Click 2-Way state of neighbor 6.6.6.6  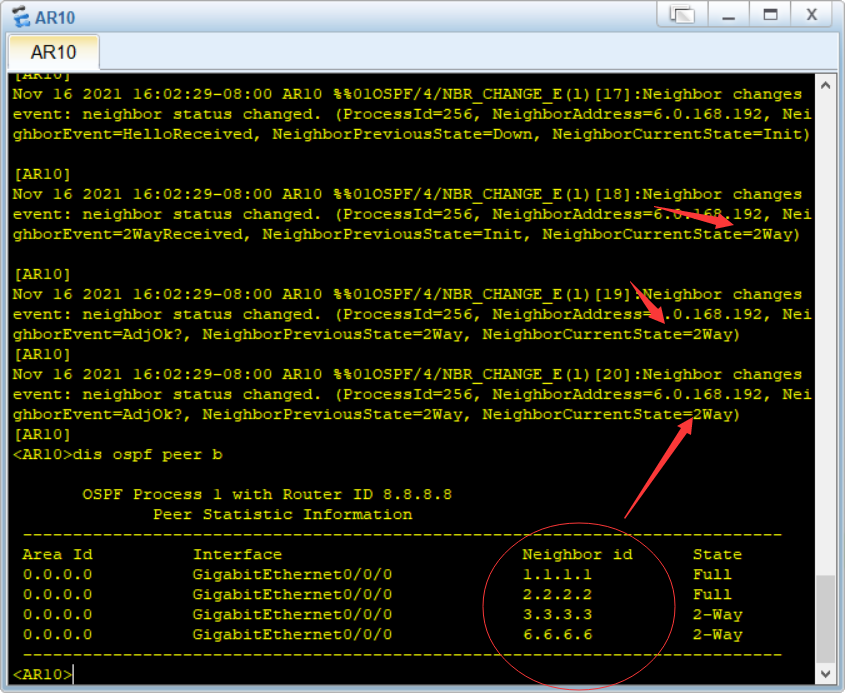tap(717, 634)
